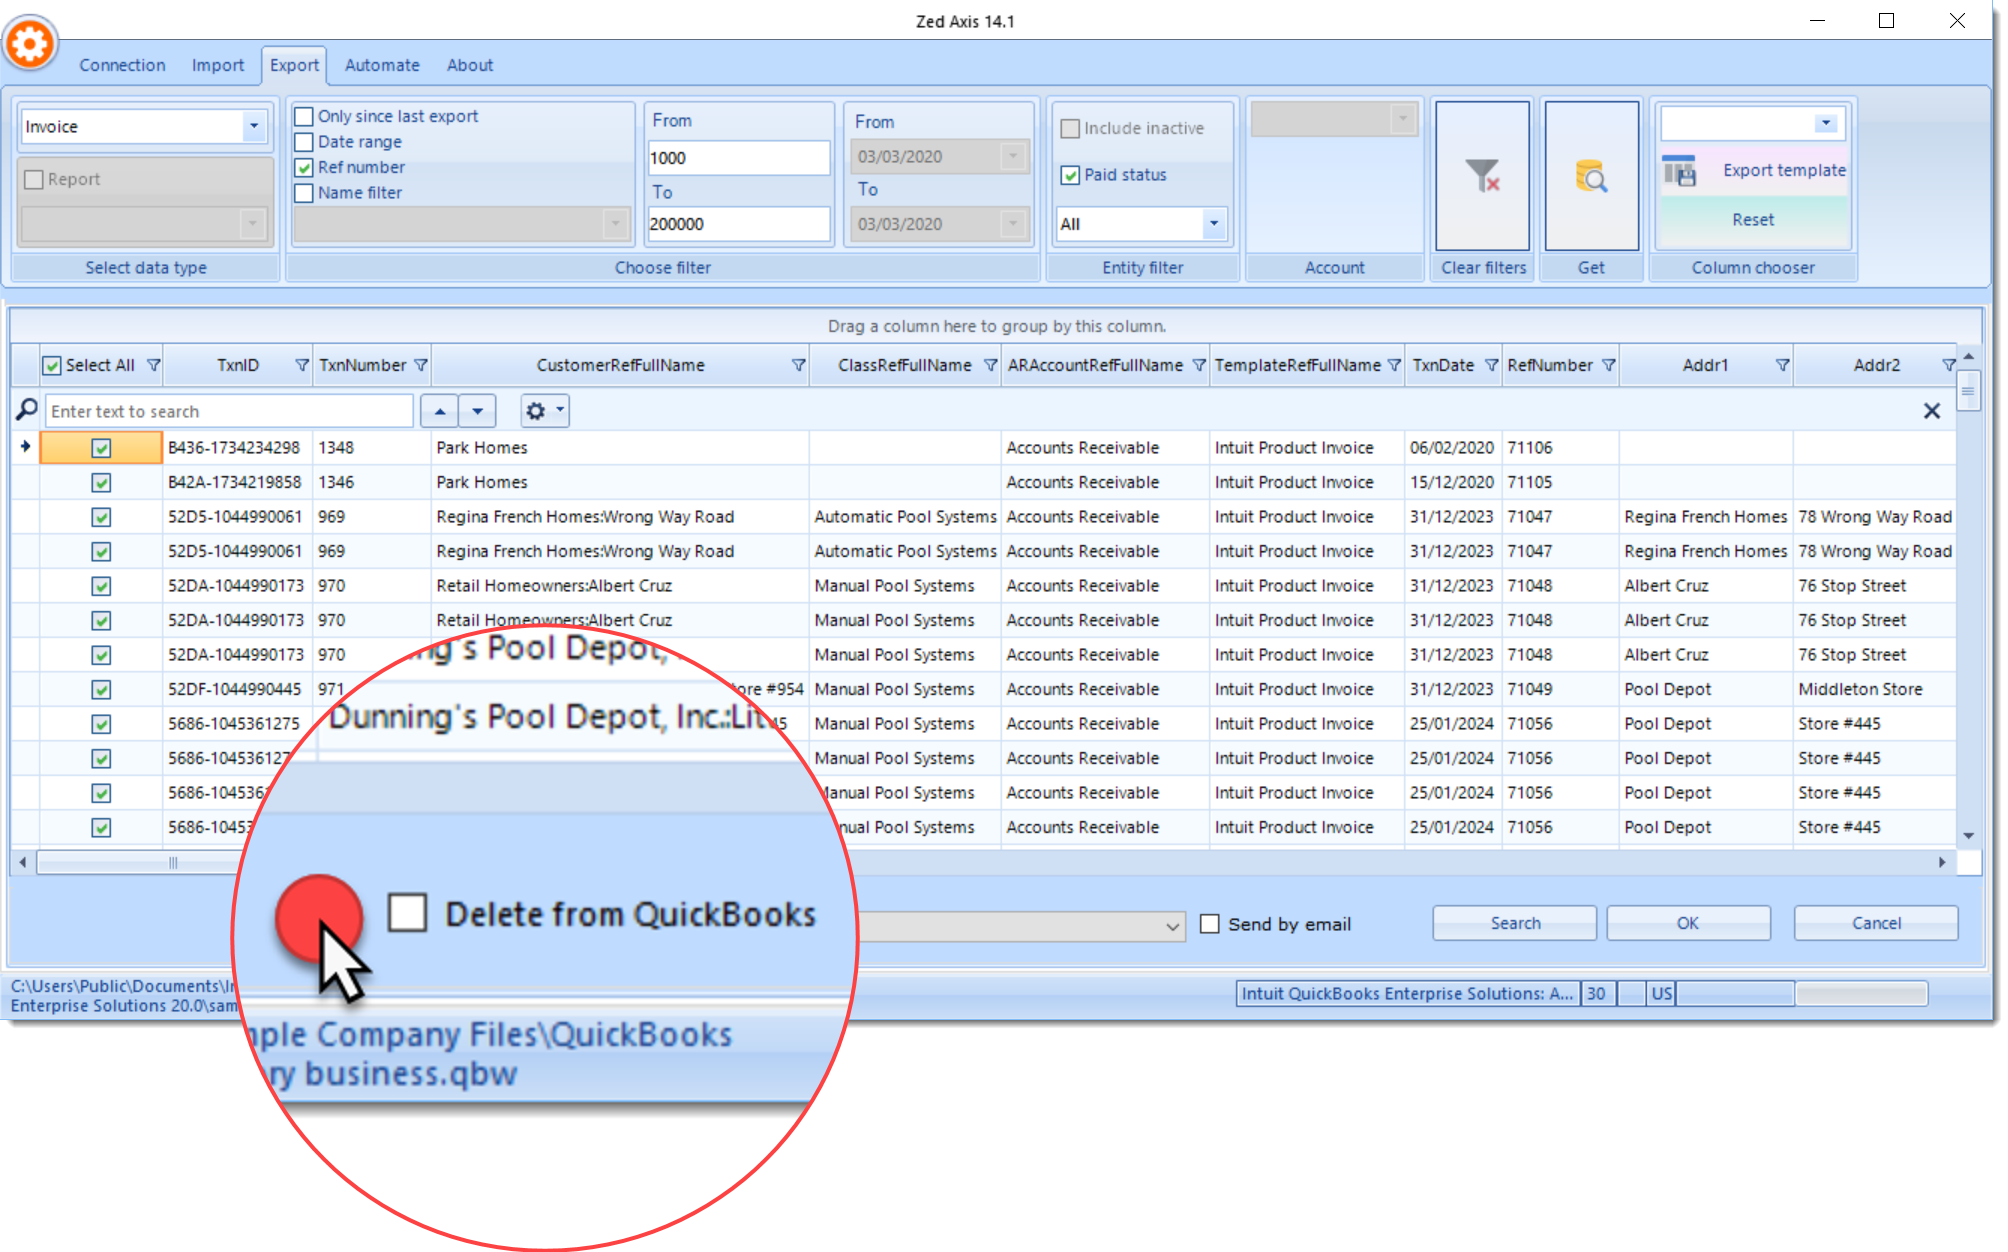This screenshot has height=1252, width=2008.
Task: Open the search settings gear menu
Action: (x=544, y=411)
